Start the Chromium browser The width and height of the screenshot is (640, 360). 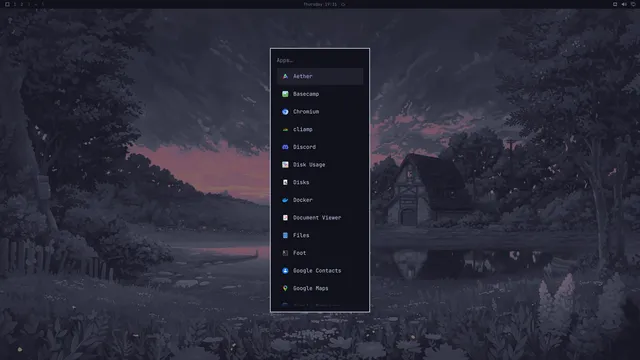pyautogui.click(x=320, y=111)
